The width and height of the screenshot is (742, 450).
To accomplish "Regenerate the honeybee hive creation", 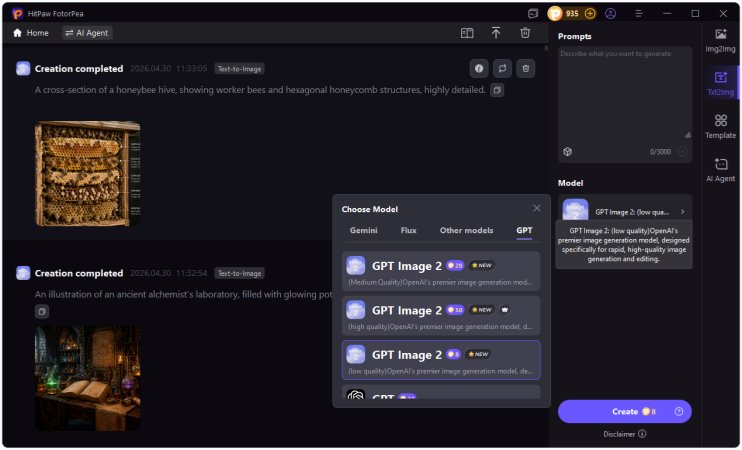I will [502, 69].
